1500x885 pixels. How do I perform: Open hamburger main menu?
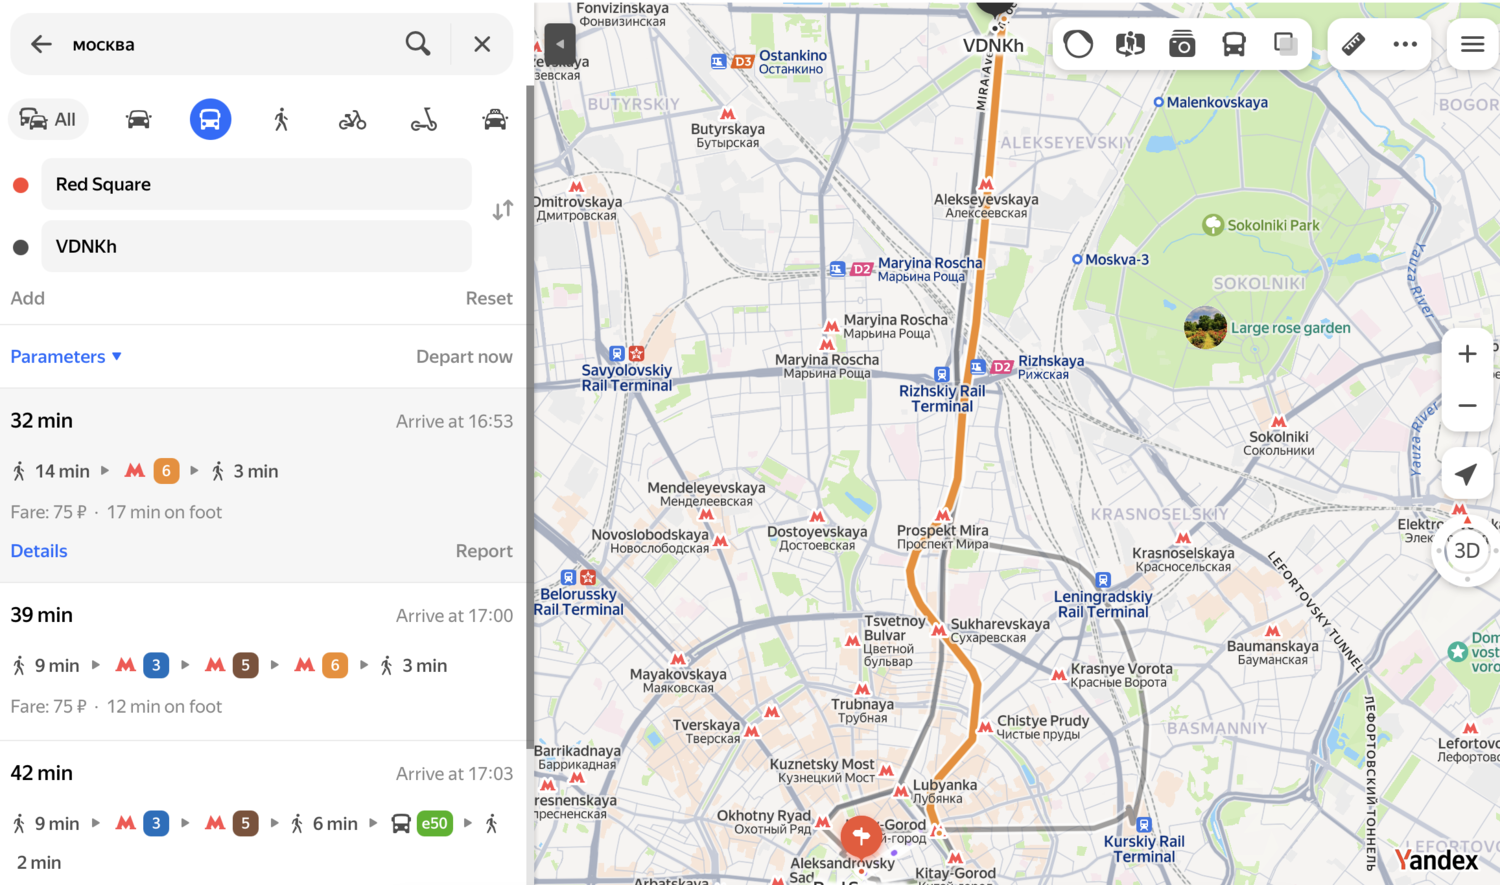1472,44
